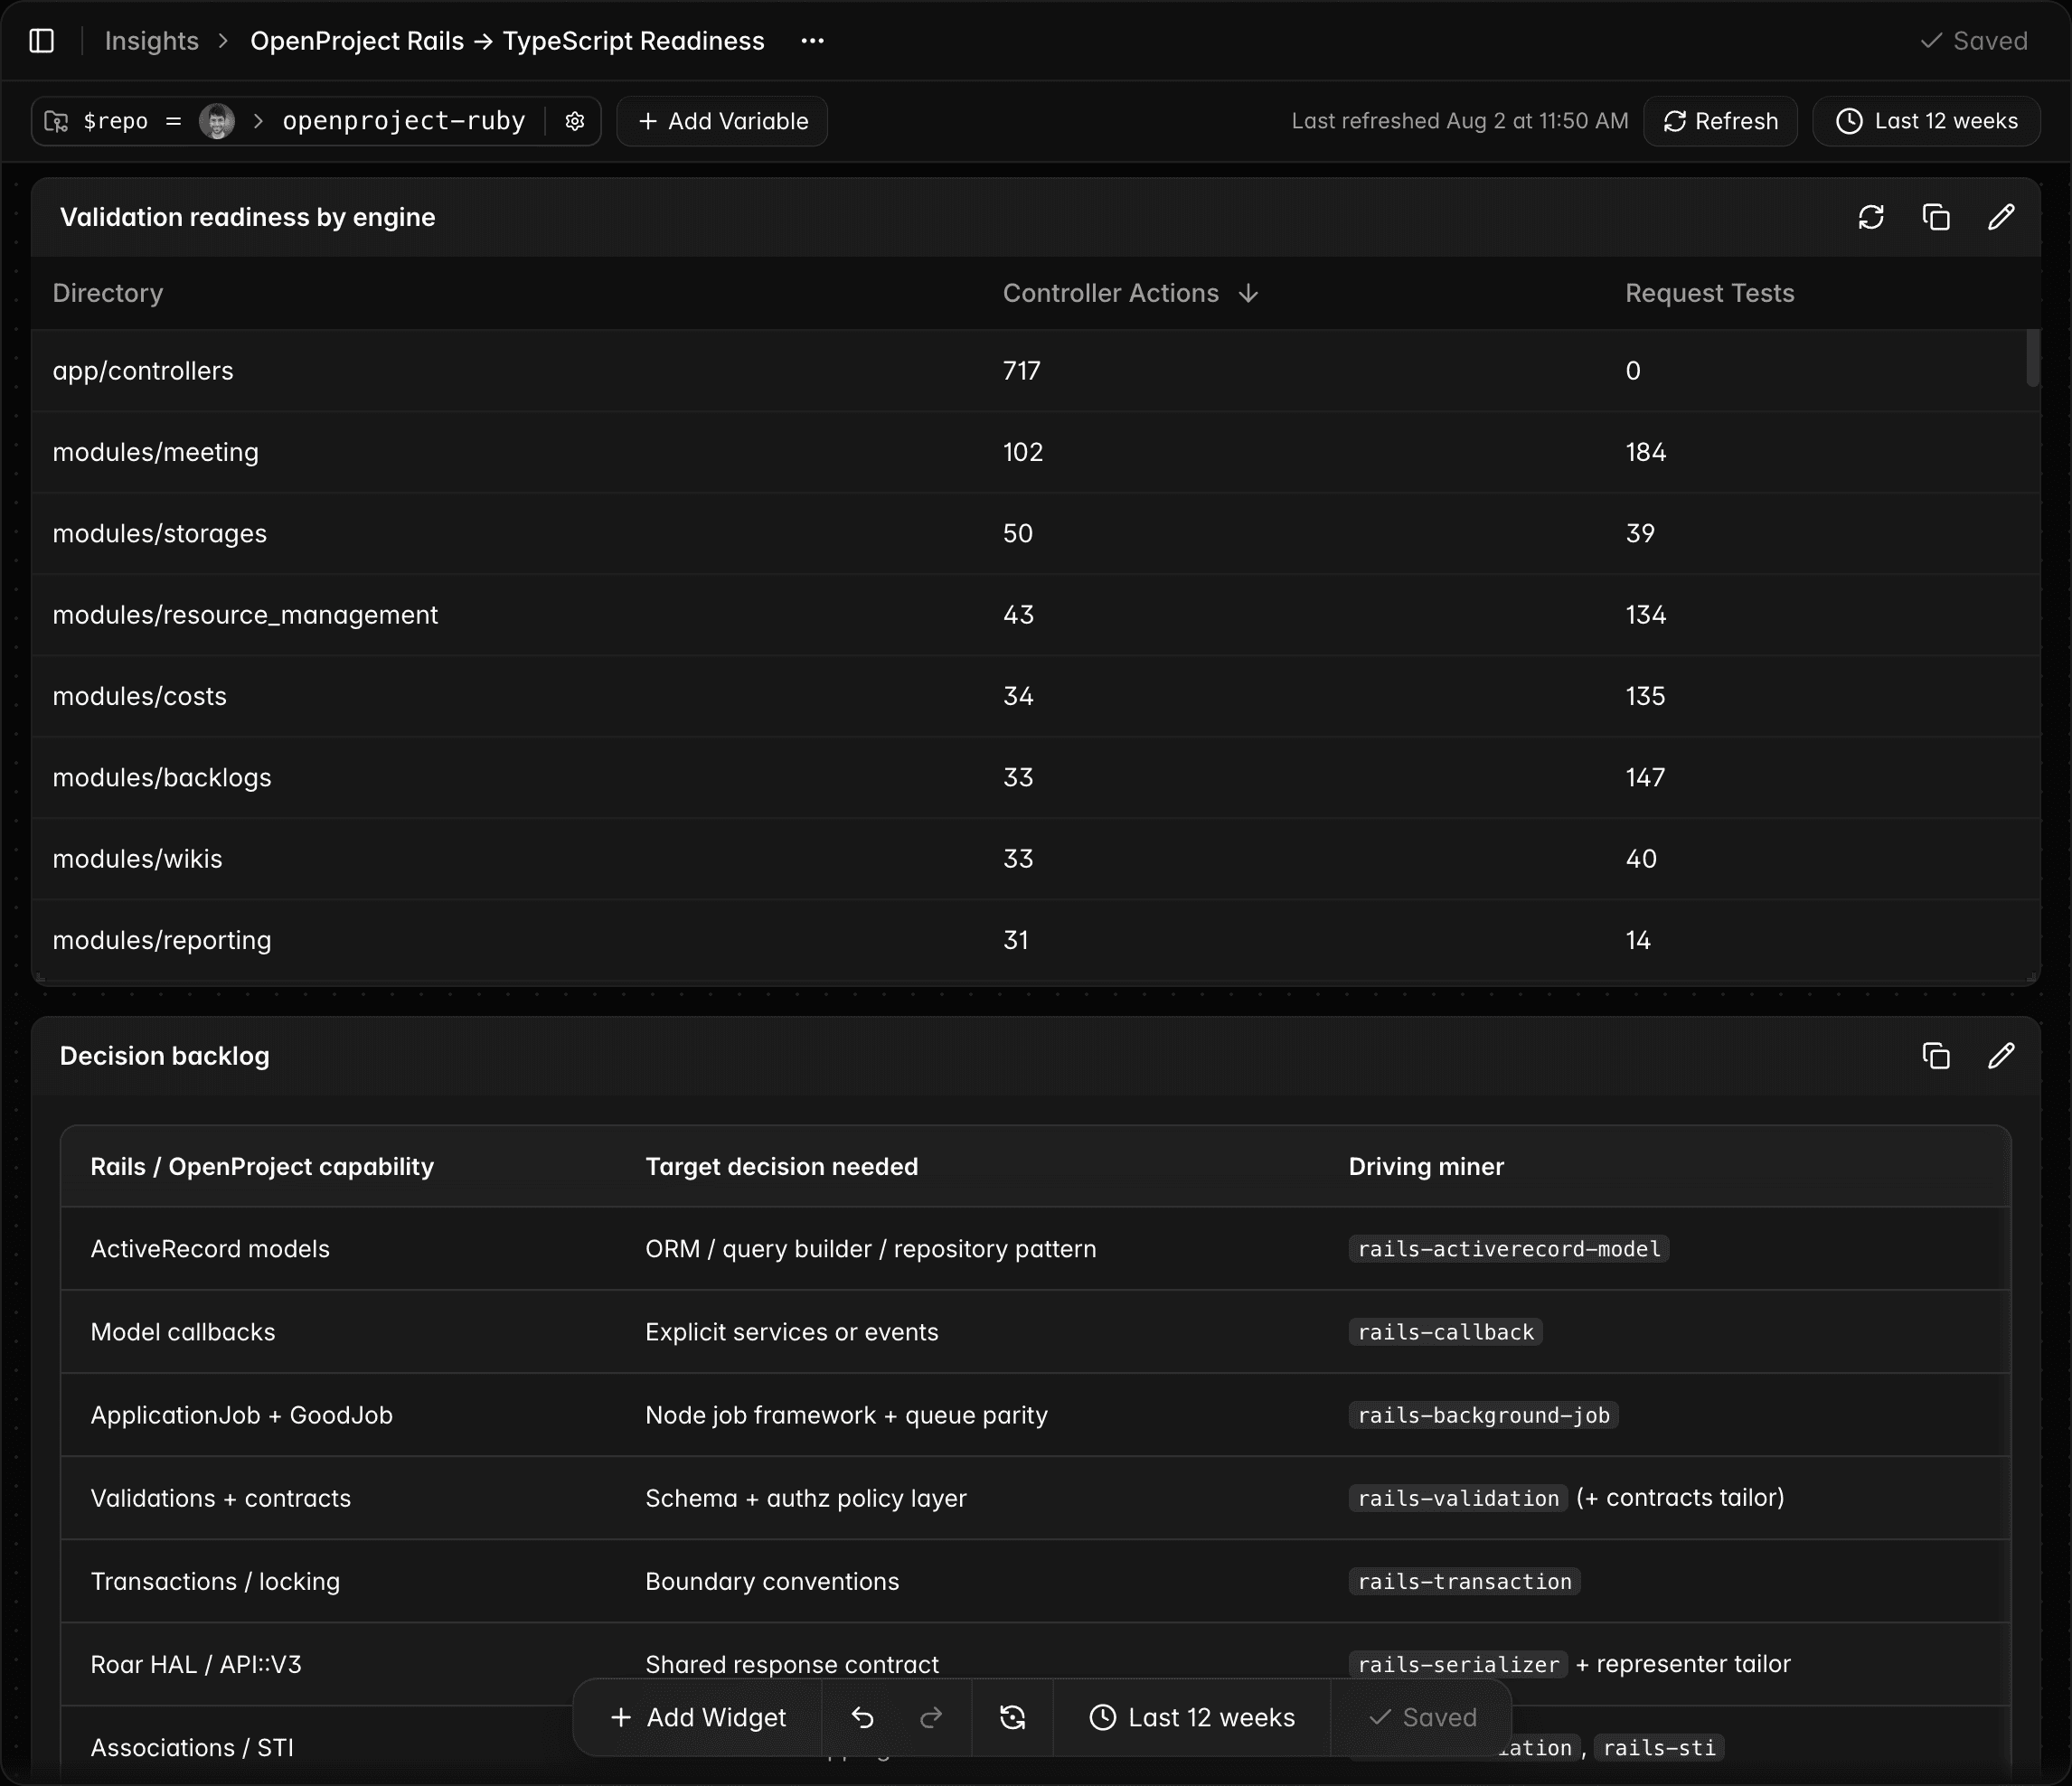Duplicate the Decision backlog widget

pos(1936,1056)
